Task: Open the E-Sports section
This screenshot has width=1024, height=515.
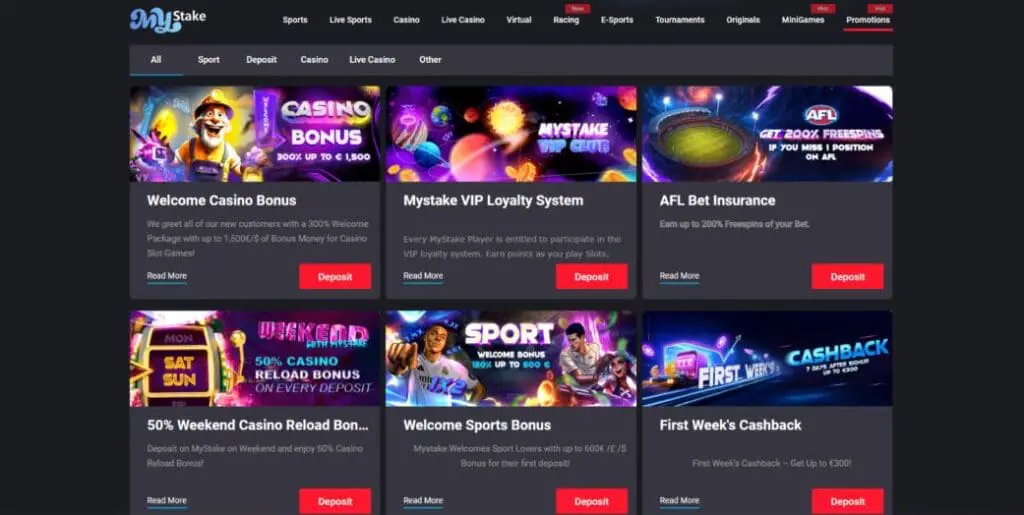Action: (x=617, y=20)
